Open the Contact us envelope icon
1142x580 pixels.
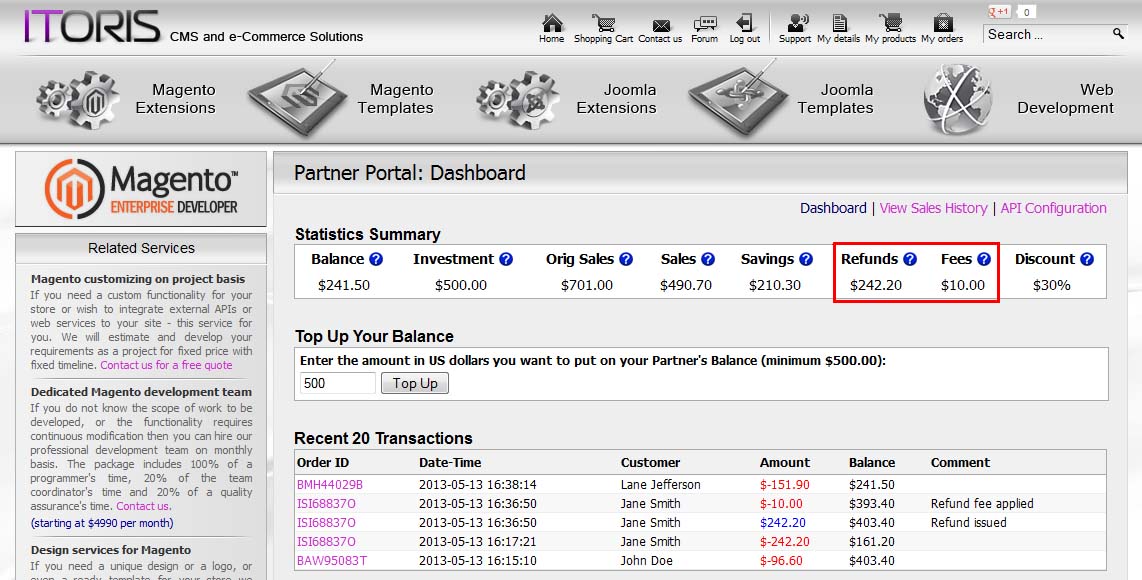click(x=661, y=26)
